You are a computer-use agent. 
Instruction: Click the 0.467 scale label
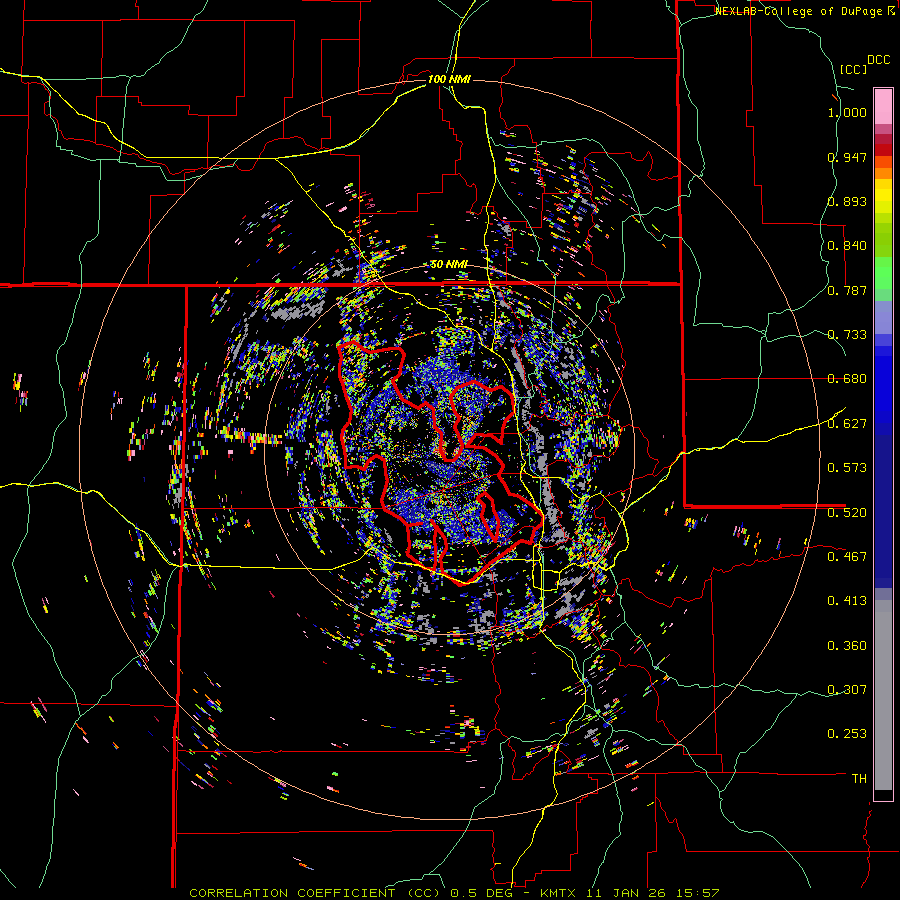point(847,557)
